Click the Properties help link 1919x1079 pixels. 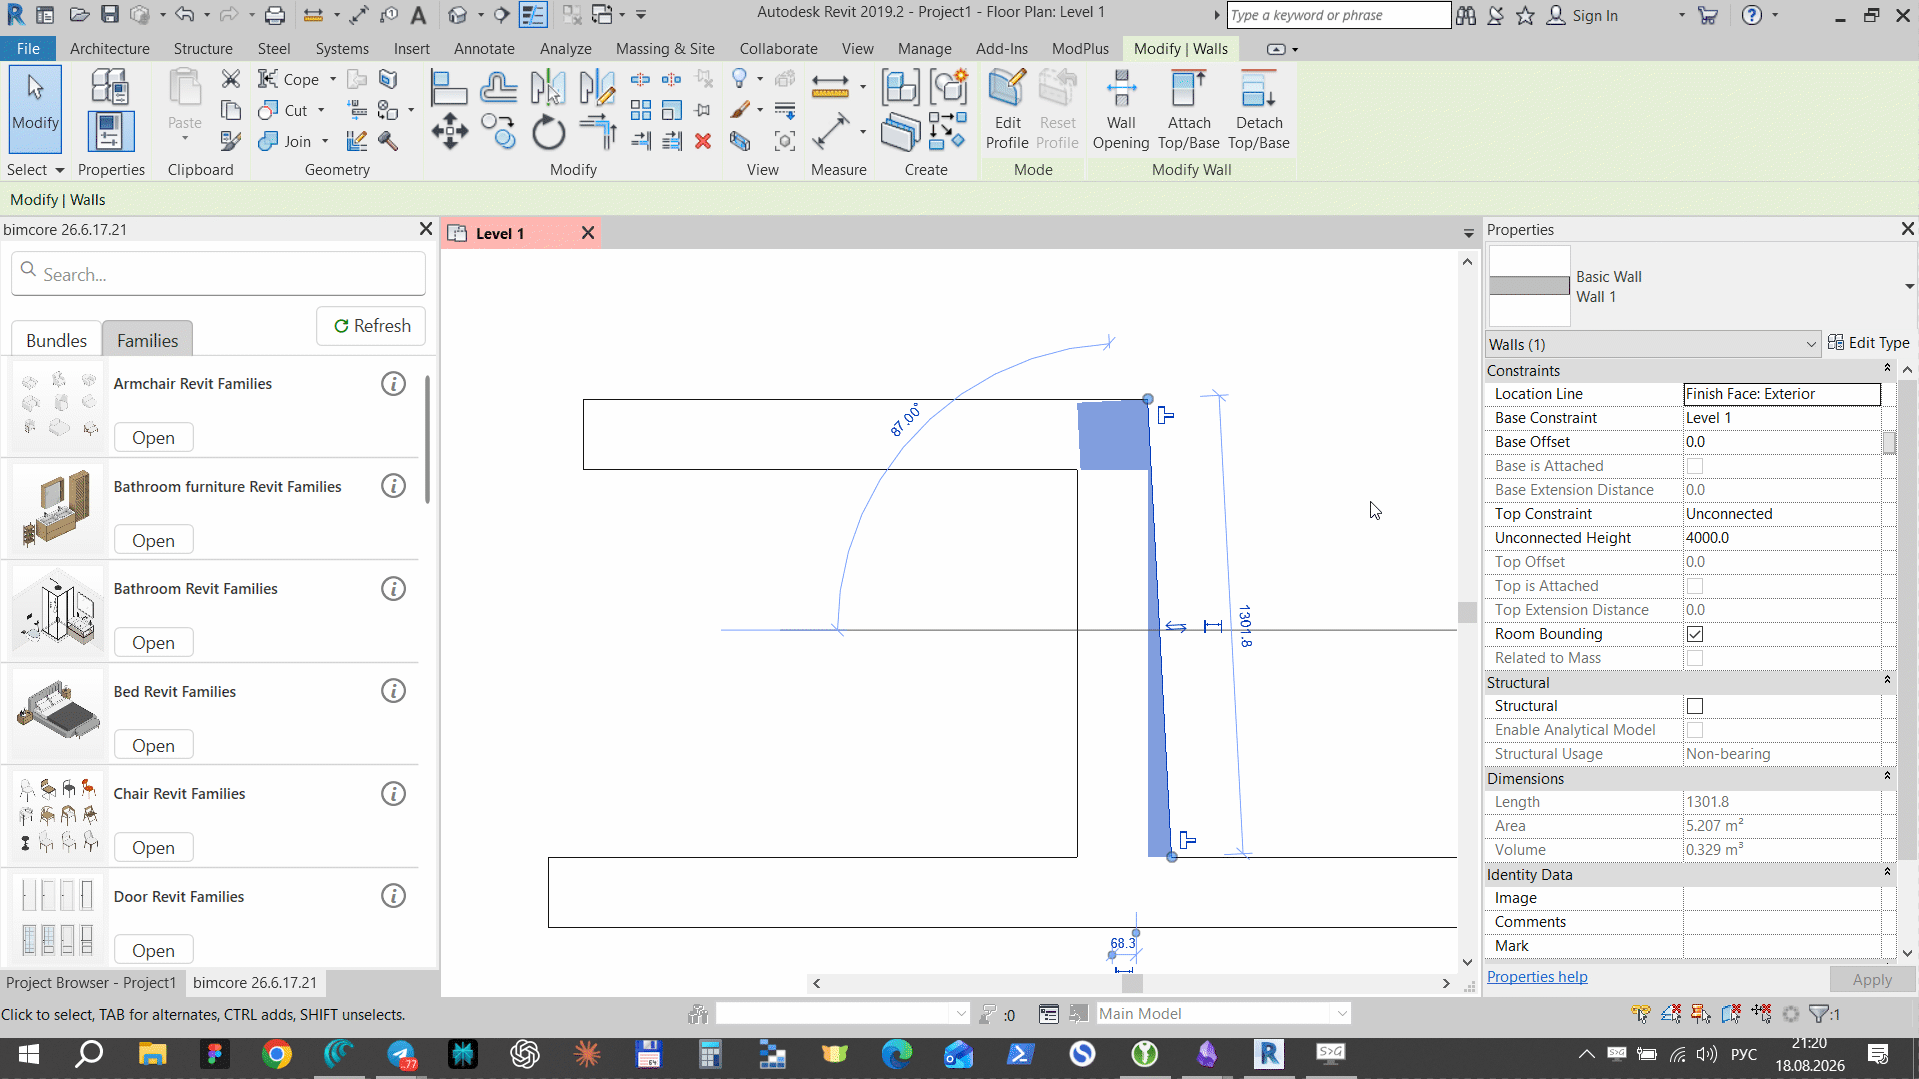[1537, 977]
